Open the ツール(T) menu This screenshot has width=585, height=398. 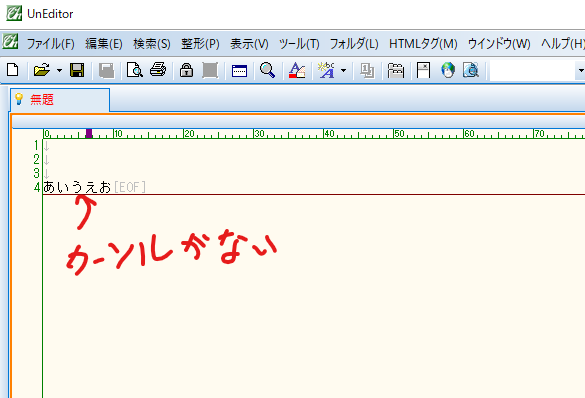(299, 44)
